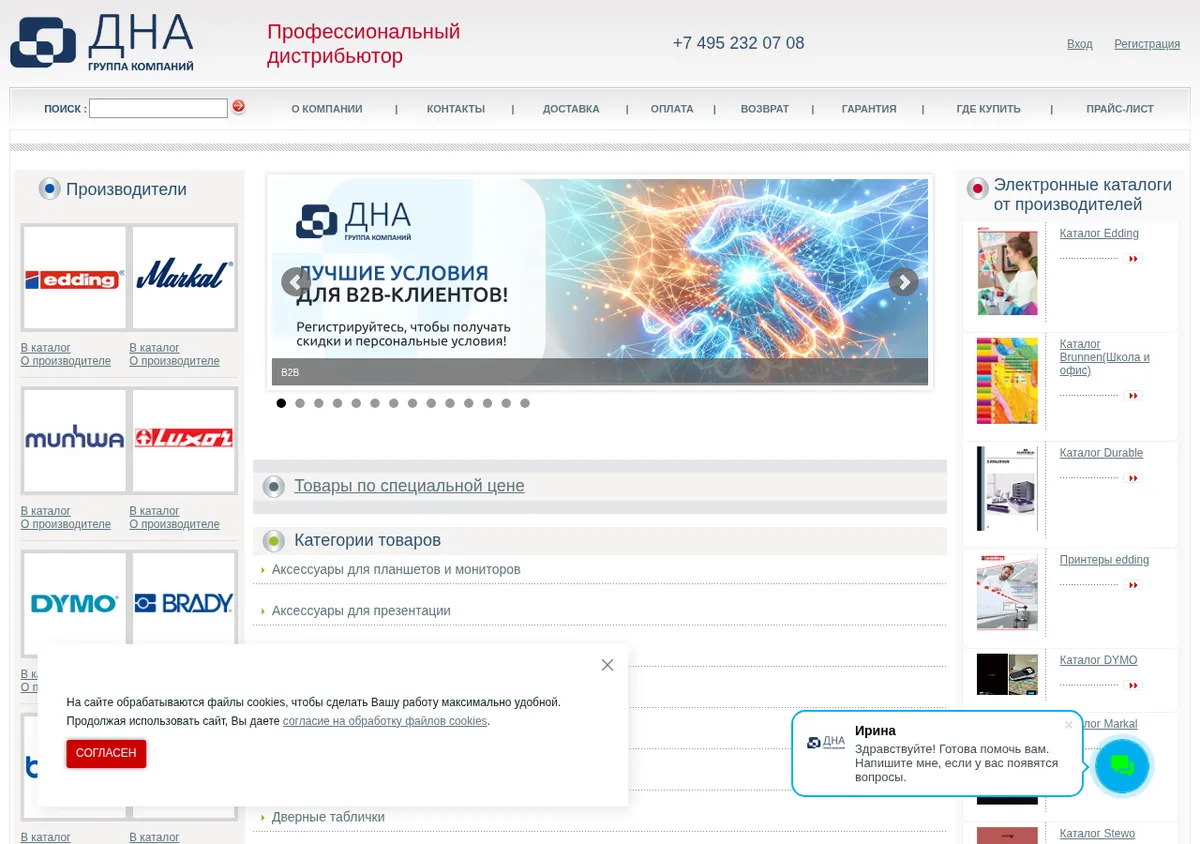
Task: Accept cookies with СОГЛАСЕН button
Action: coord(106,753)
